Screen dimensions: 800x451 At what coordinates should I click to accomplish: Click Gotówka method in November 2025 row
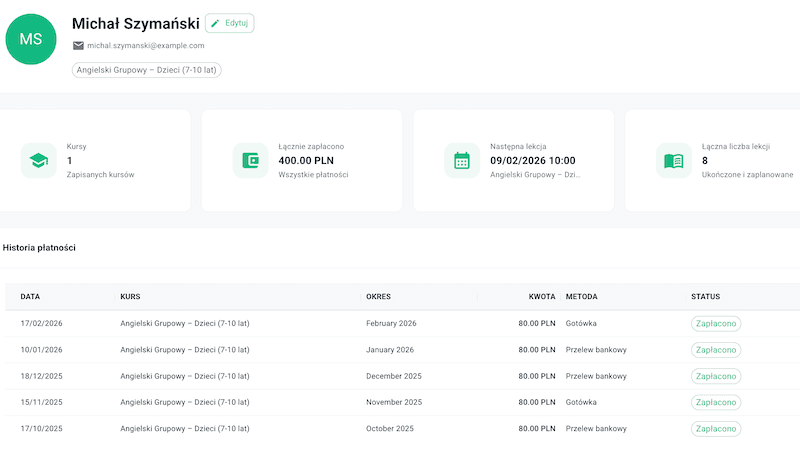coord(581,402)
